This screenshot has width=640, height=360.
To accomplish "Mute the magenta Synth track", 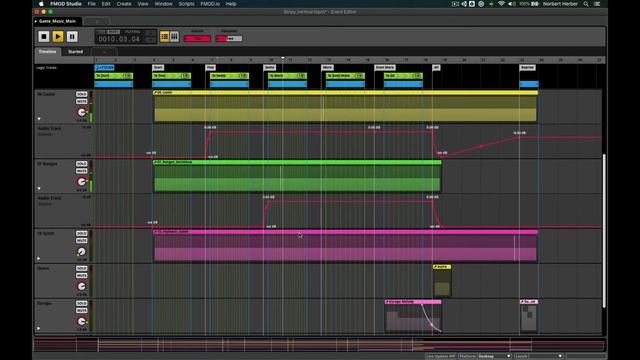I will 82,241.
